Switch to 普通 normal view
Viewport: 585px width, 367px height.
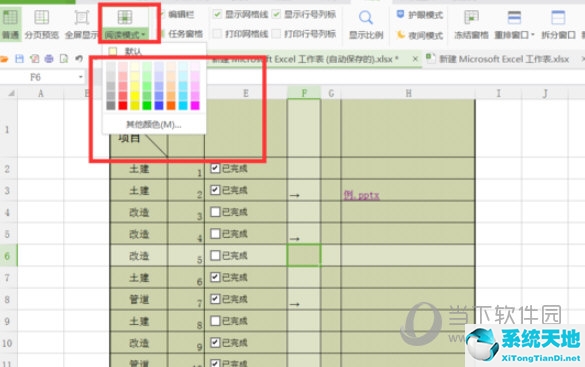(10, 24)
